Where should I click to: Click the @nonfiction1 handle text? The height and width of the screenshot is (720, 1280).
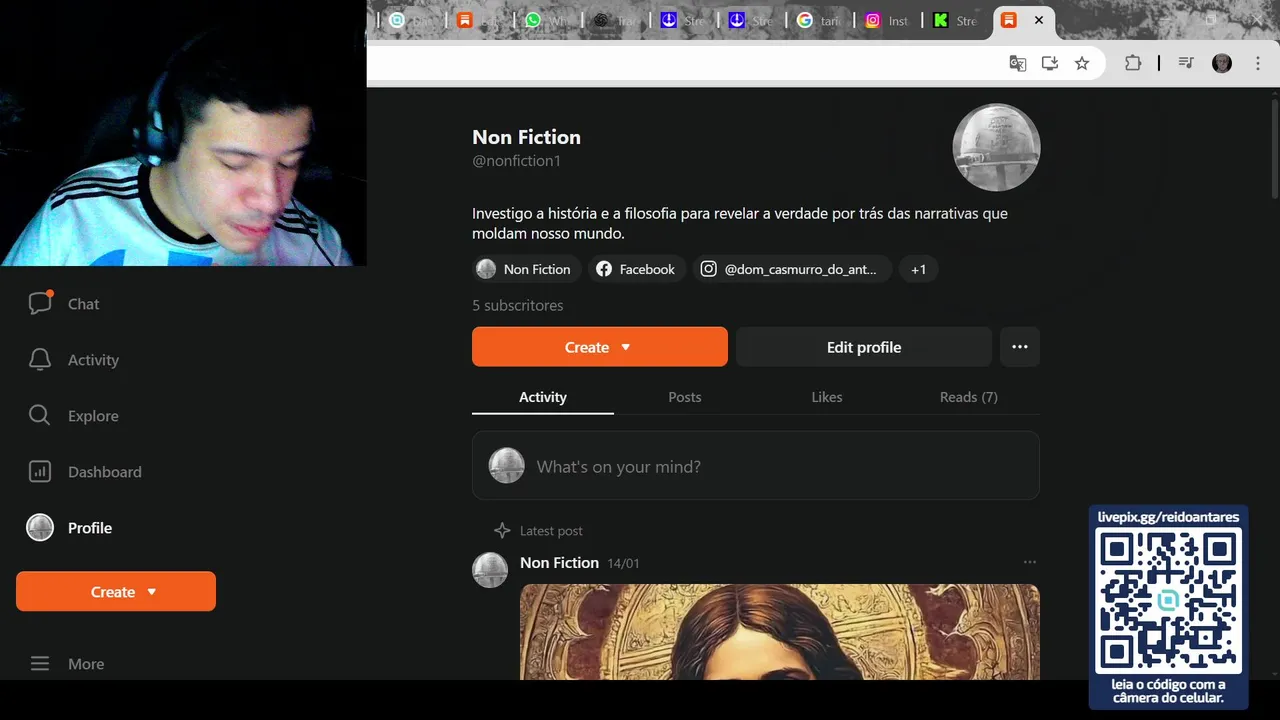point(516,161)
